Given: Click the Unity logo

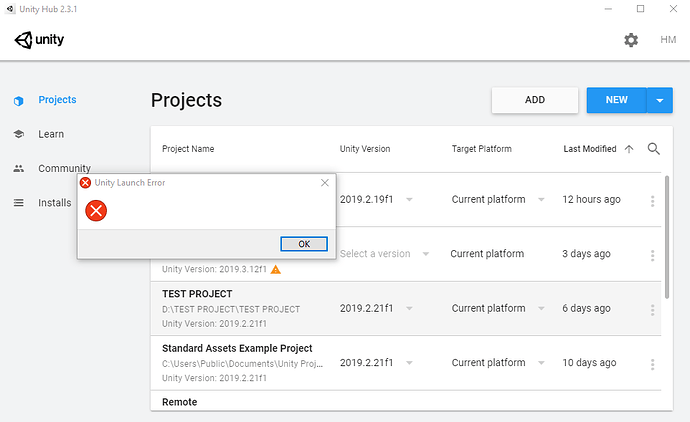Looking at the screenshot, I should coord(38,41).
